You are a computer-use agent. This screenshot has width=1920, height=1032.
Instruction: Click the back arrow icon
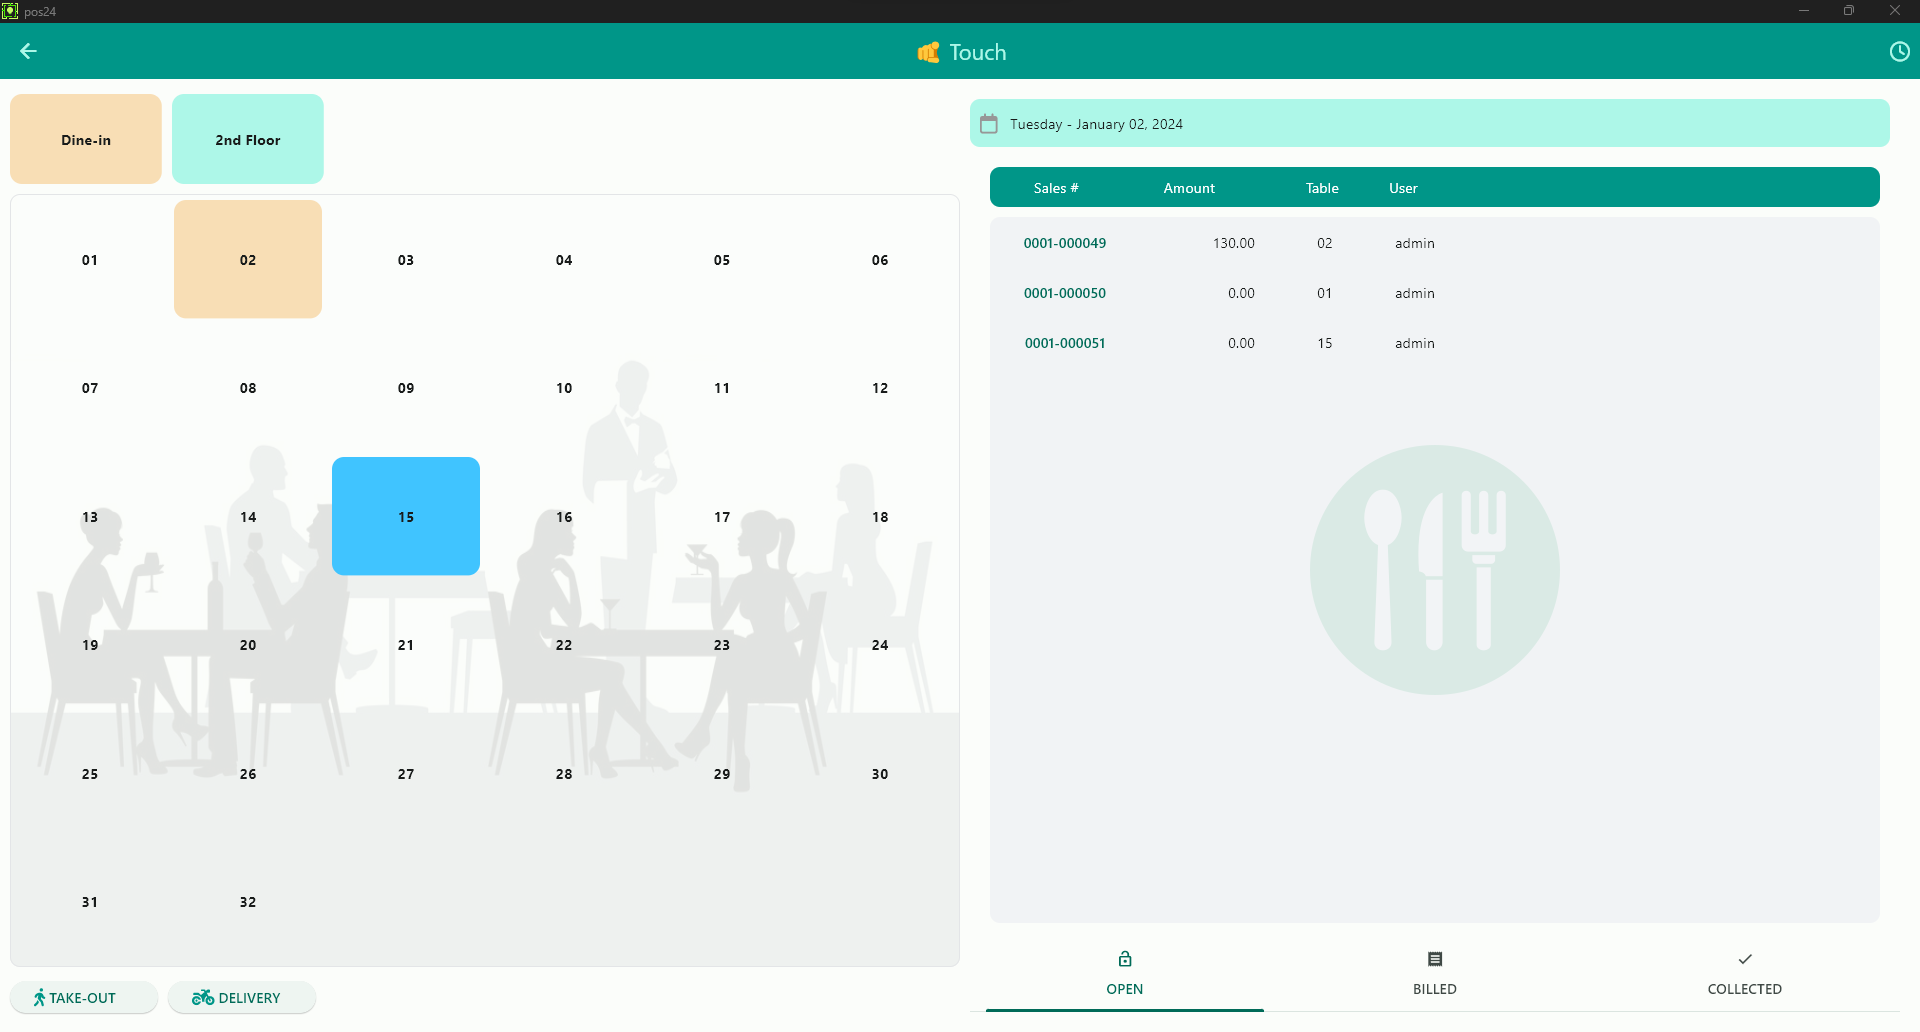[28, 51]
